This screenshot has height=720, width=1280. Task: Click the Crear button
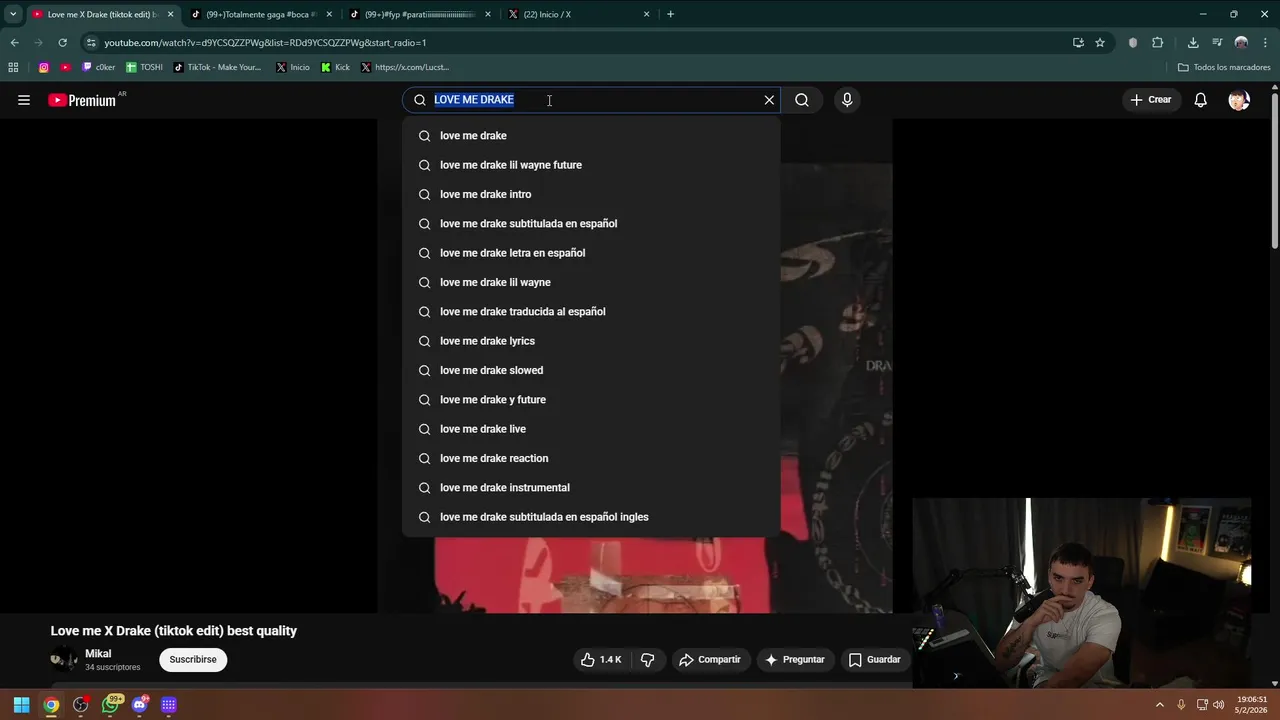click(1150, 100)
